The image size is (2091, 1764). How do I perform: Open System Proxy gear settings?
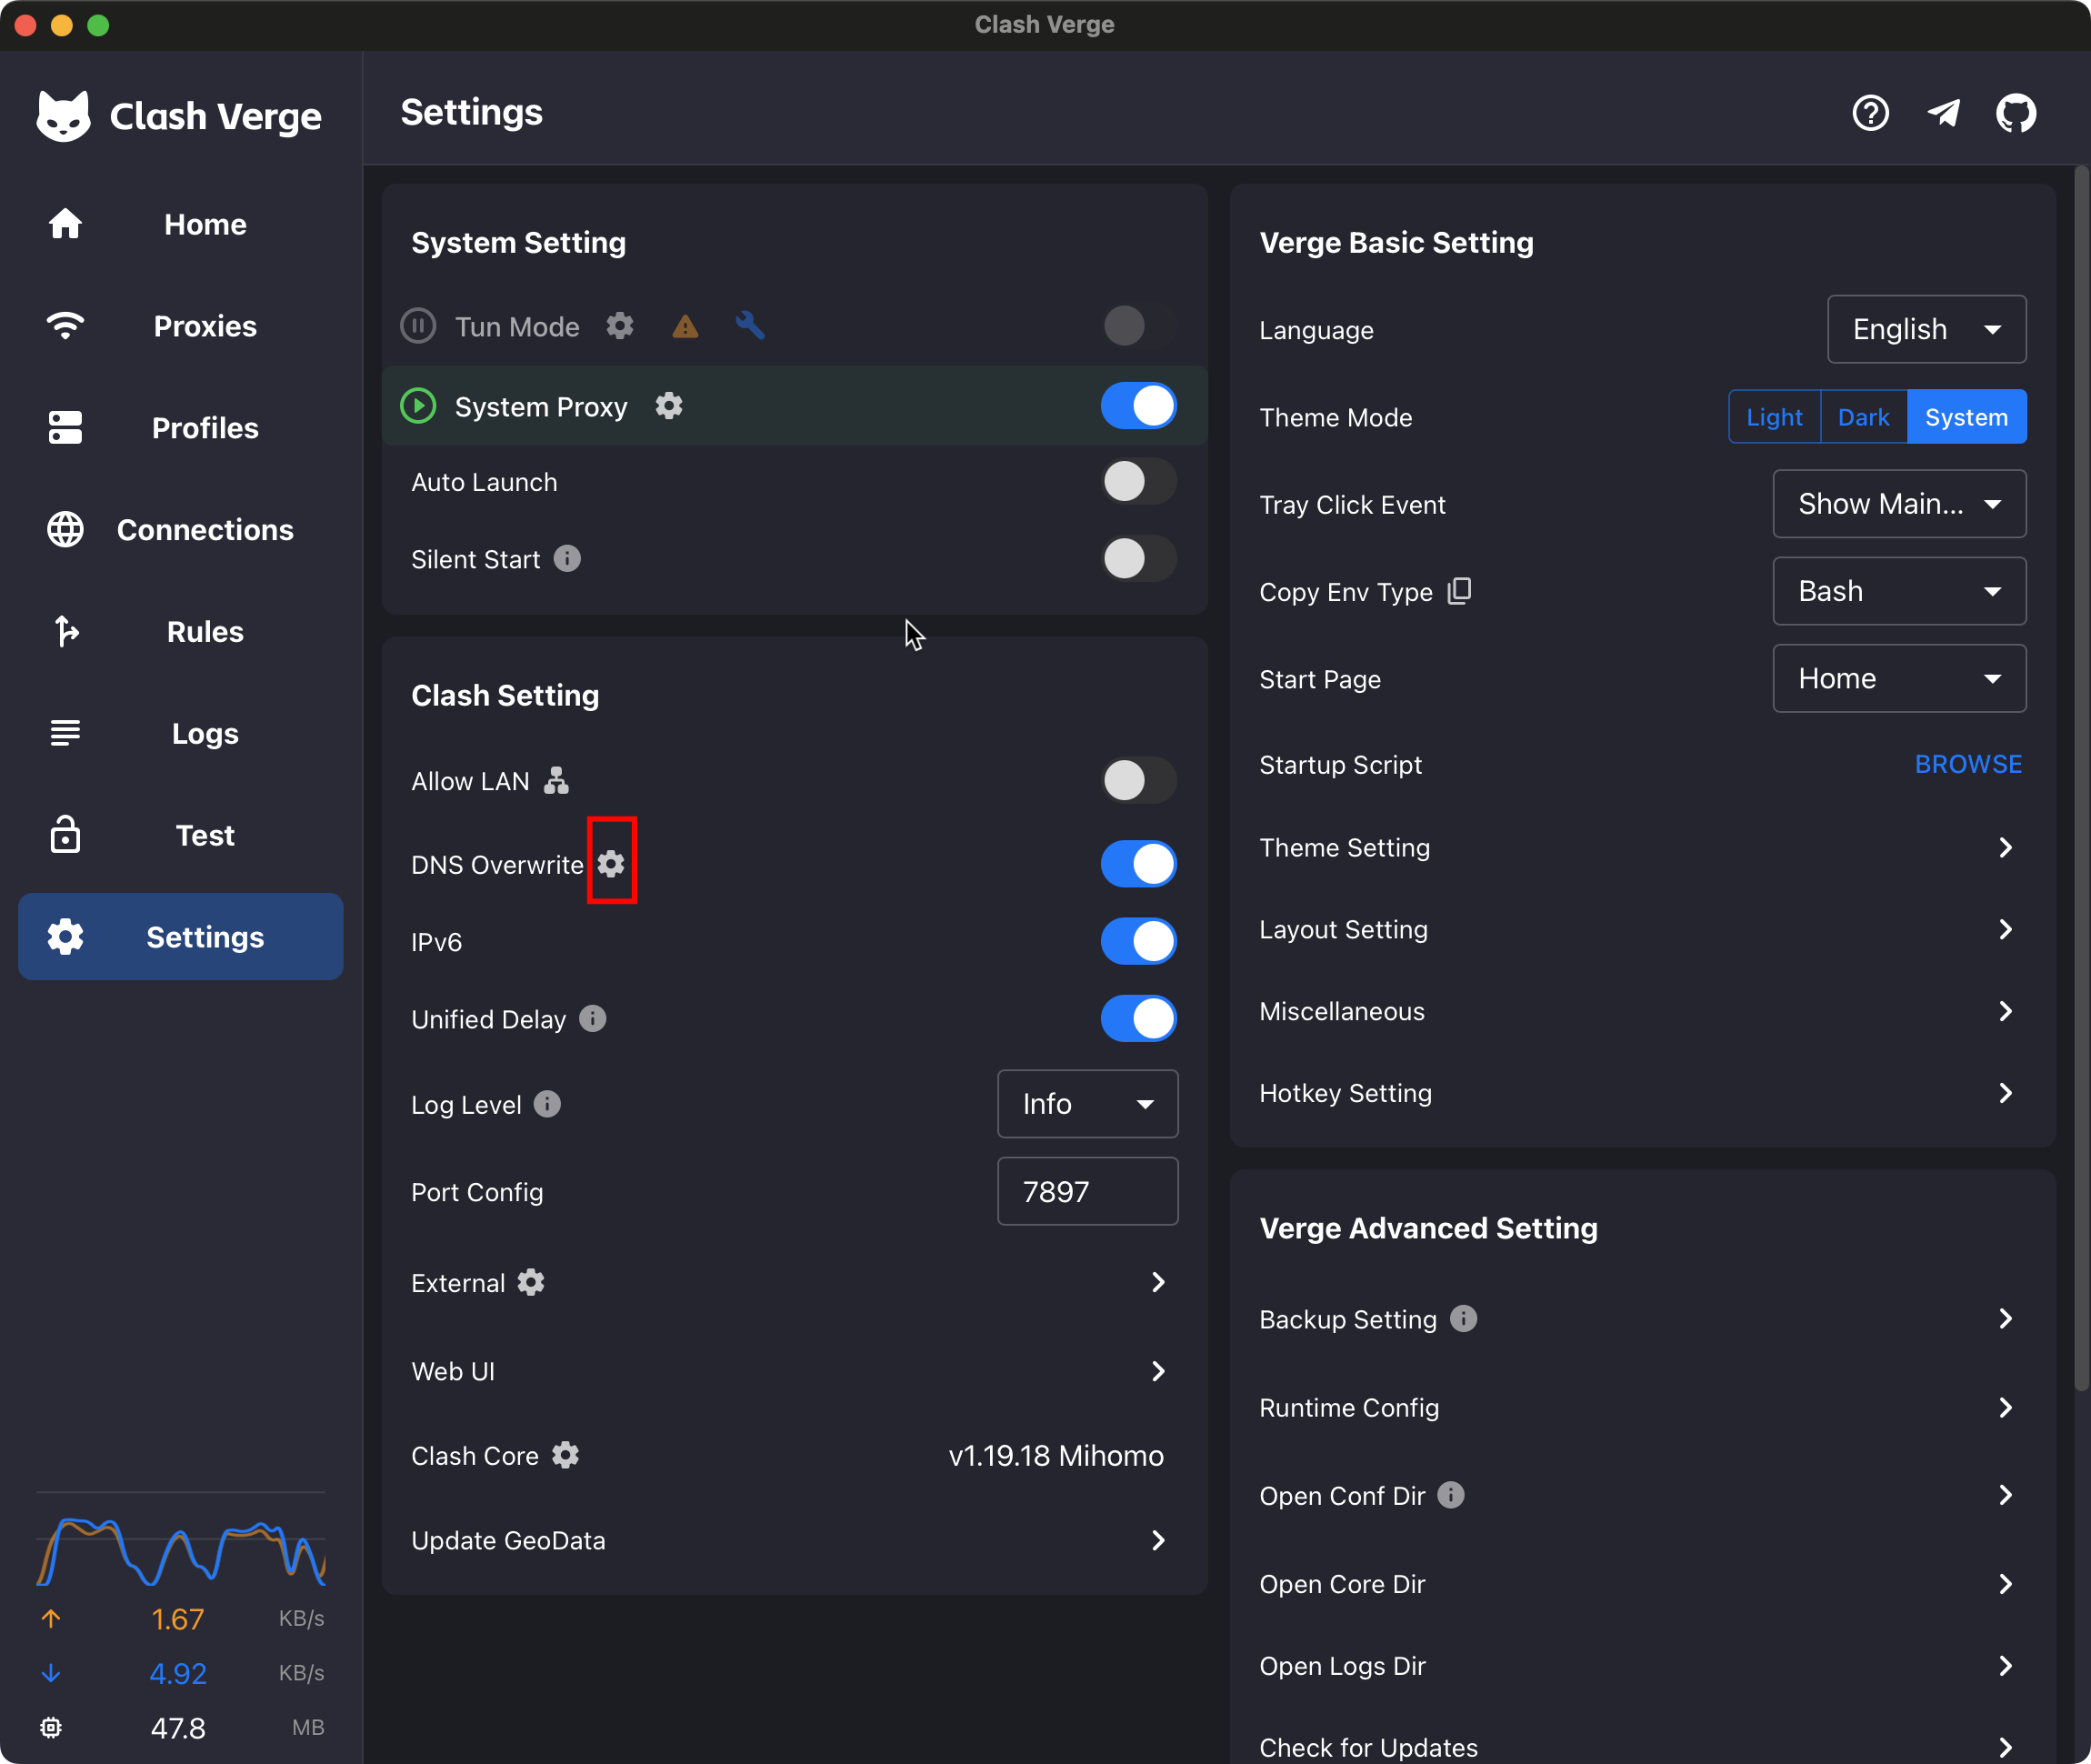(x=668, y=406)
